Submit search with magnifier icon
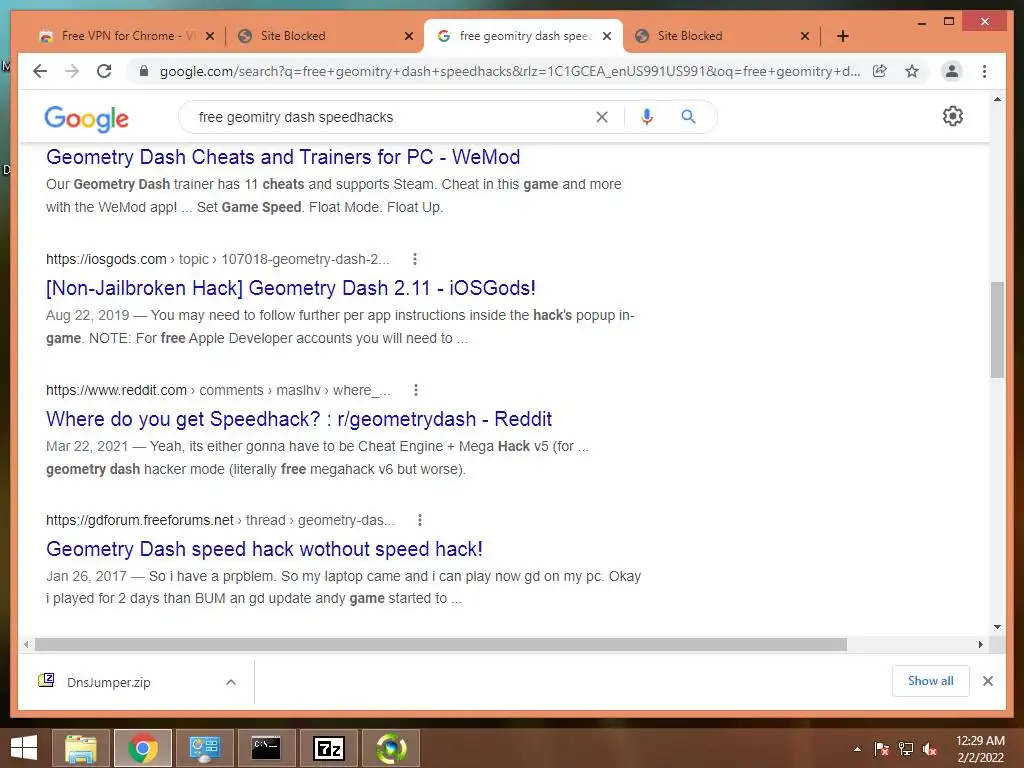Viewport: 1024px width, 768px height. click(688, 117)
